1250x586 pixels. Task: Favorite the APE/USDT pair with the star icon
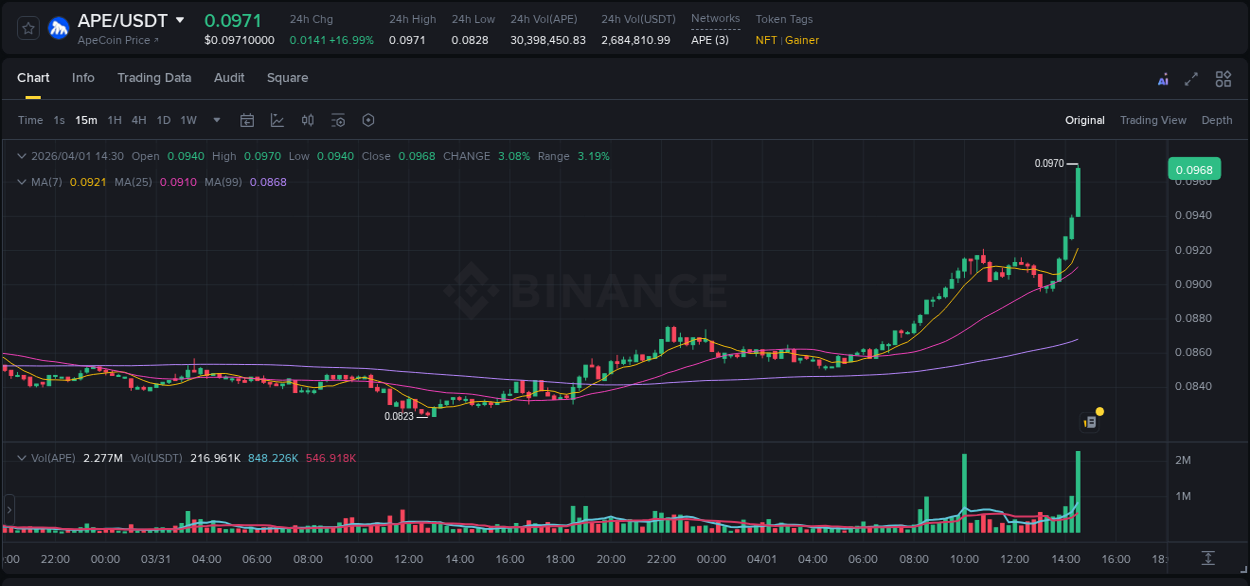(27, 28)
